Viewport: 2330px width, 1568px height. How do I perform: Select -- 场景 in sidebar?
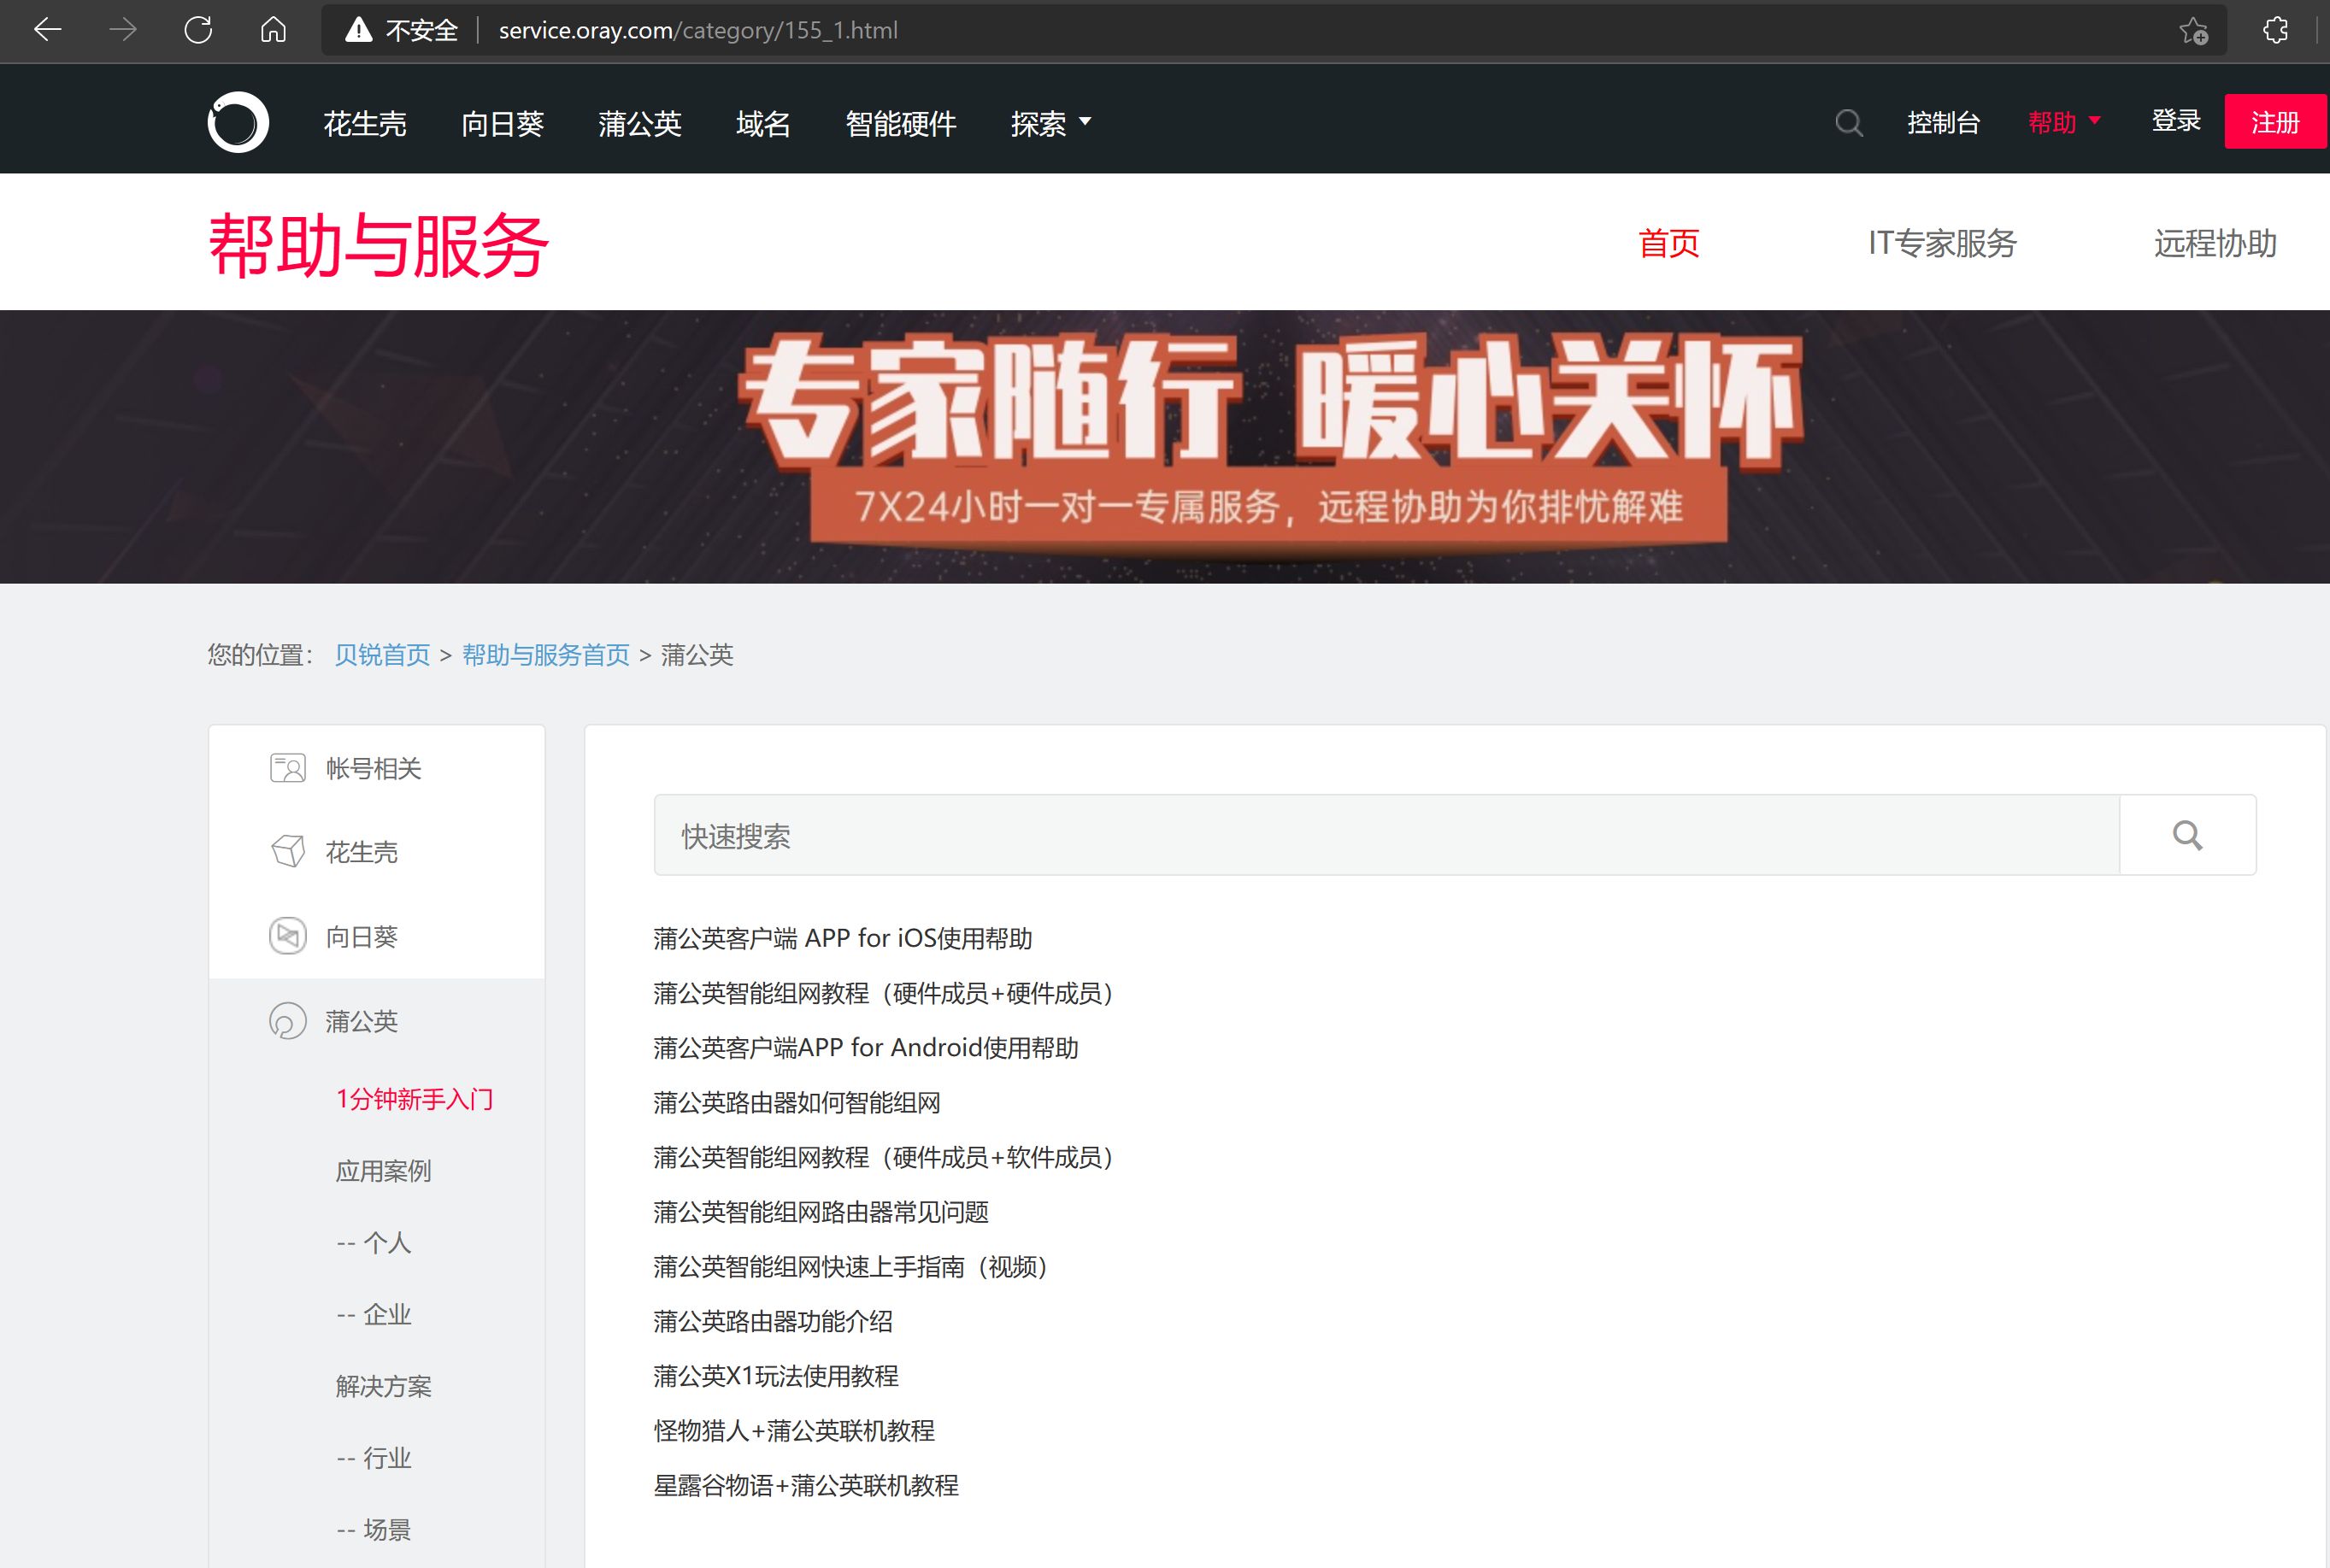coord(374,1530)
